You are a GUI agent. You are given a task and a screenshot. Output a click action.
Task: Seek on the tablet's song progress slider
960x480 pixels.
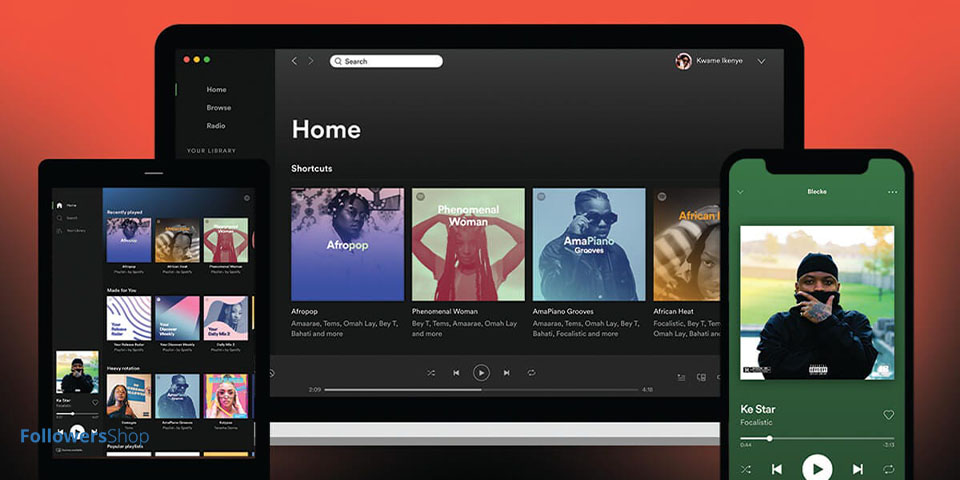coord(77,414)
